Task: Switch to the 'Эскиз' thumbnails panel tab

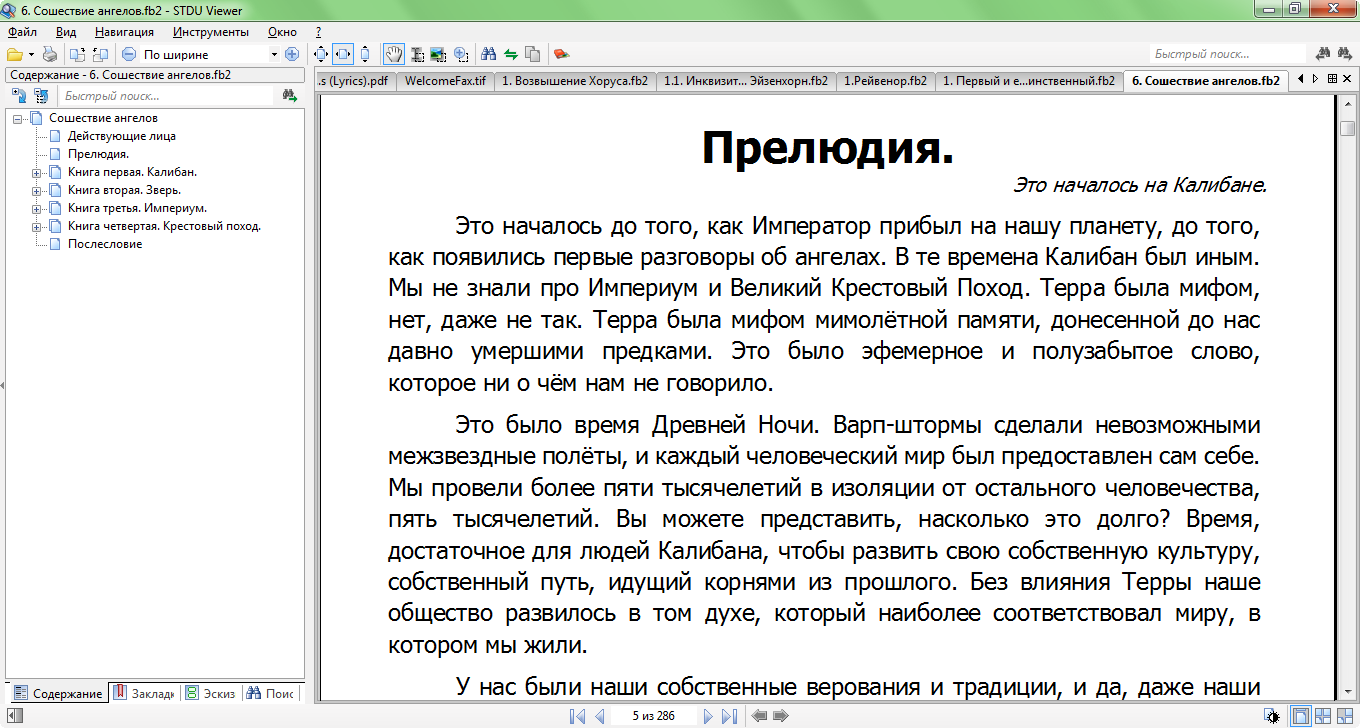Action: tap(211, 693)
